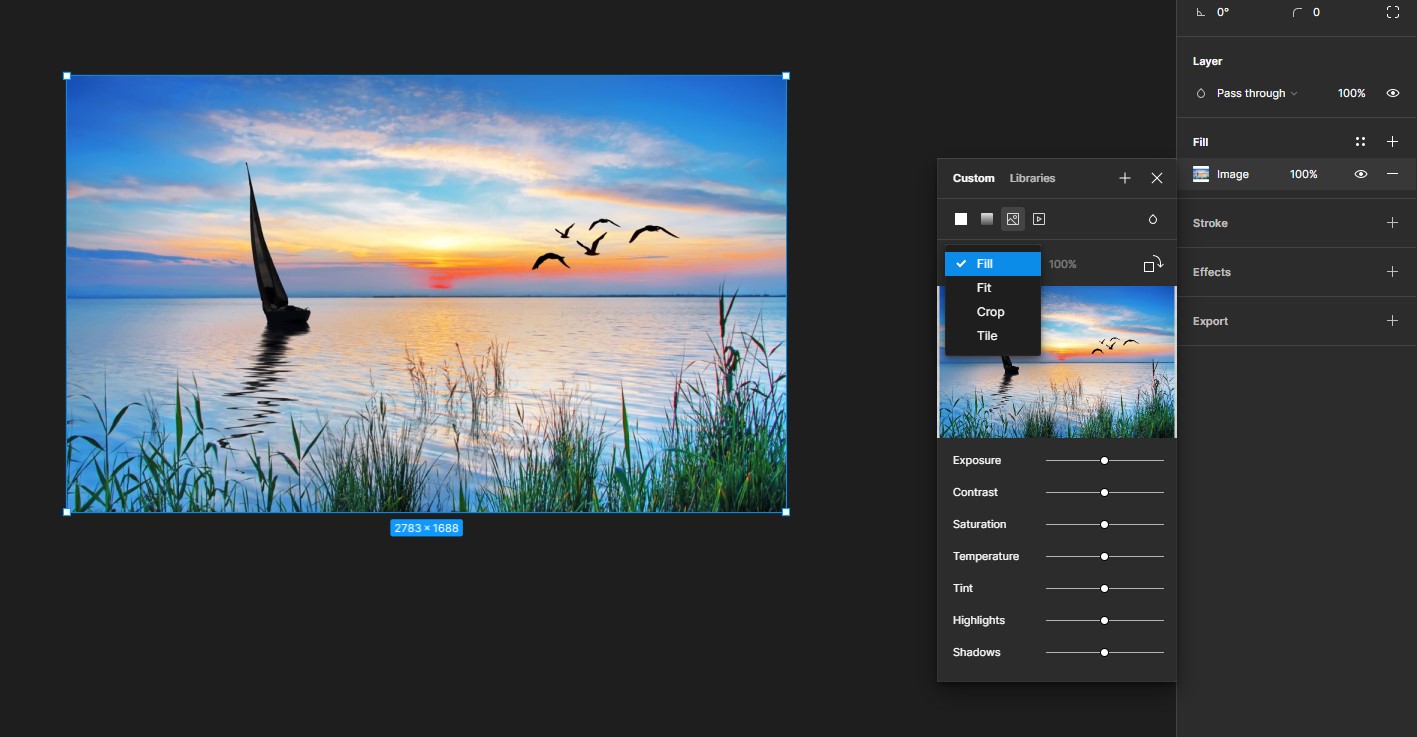Choose Crop from the image mode menu
The height and width of the screenshot is (737, 1417).
tap(990, 312)
